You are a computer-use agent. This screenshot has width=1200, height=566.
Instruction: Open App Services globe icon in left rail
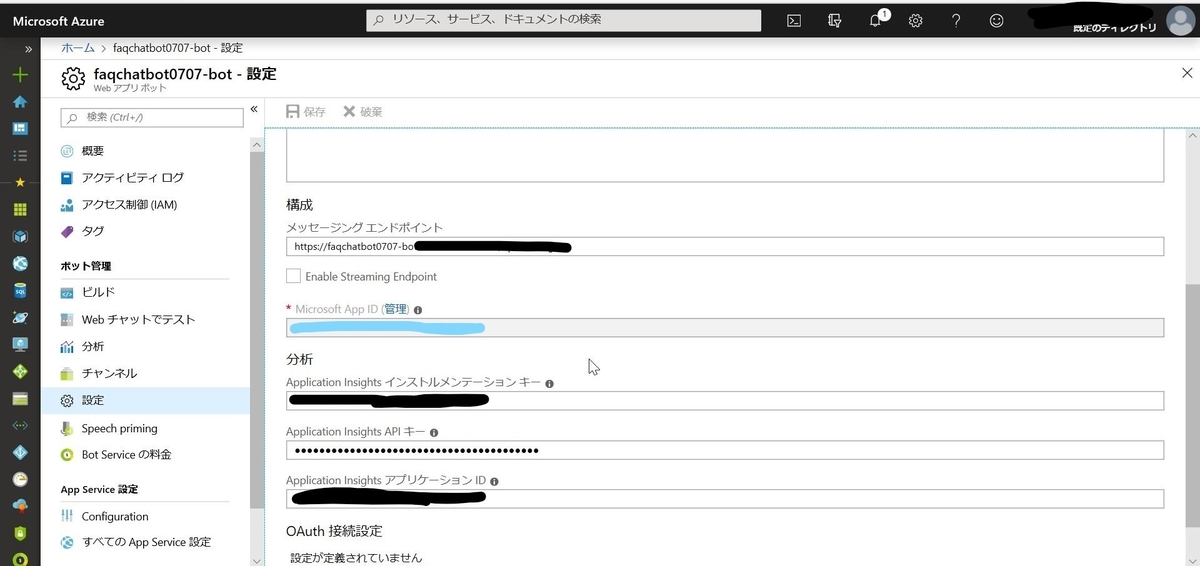(x=20, y=263)
